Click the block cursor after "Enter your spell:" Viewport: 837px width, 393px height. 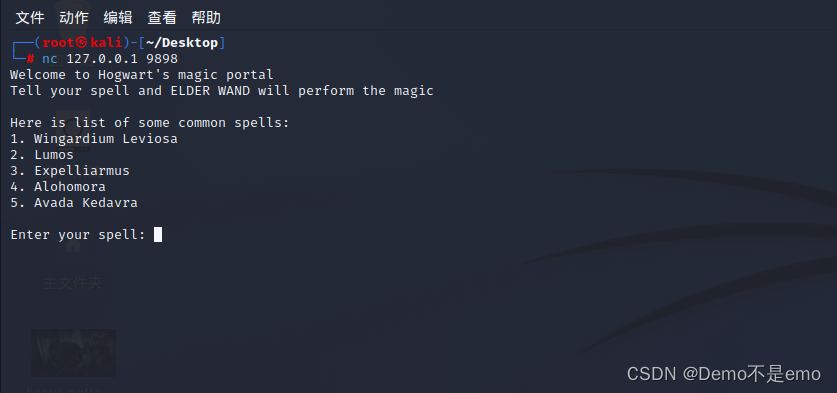click(x=158, y=234)
